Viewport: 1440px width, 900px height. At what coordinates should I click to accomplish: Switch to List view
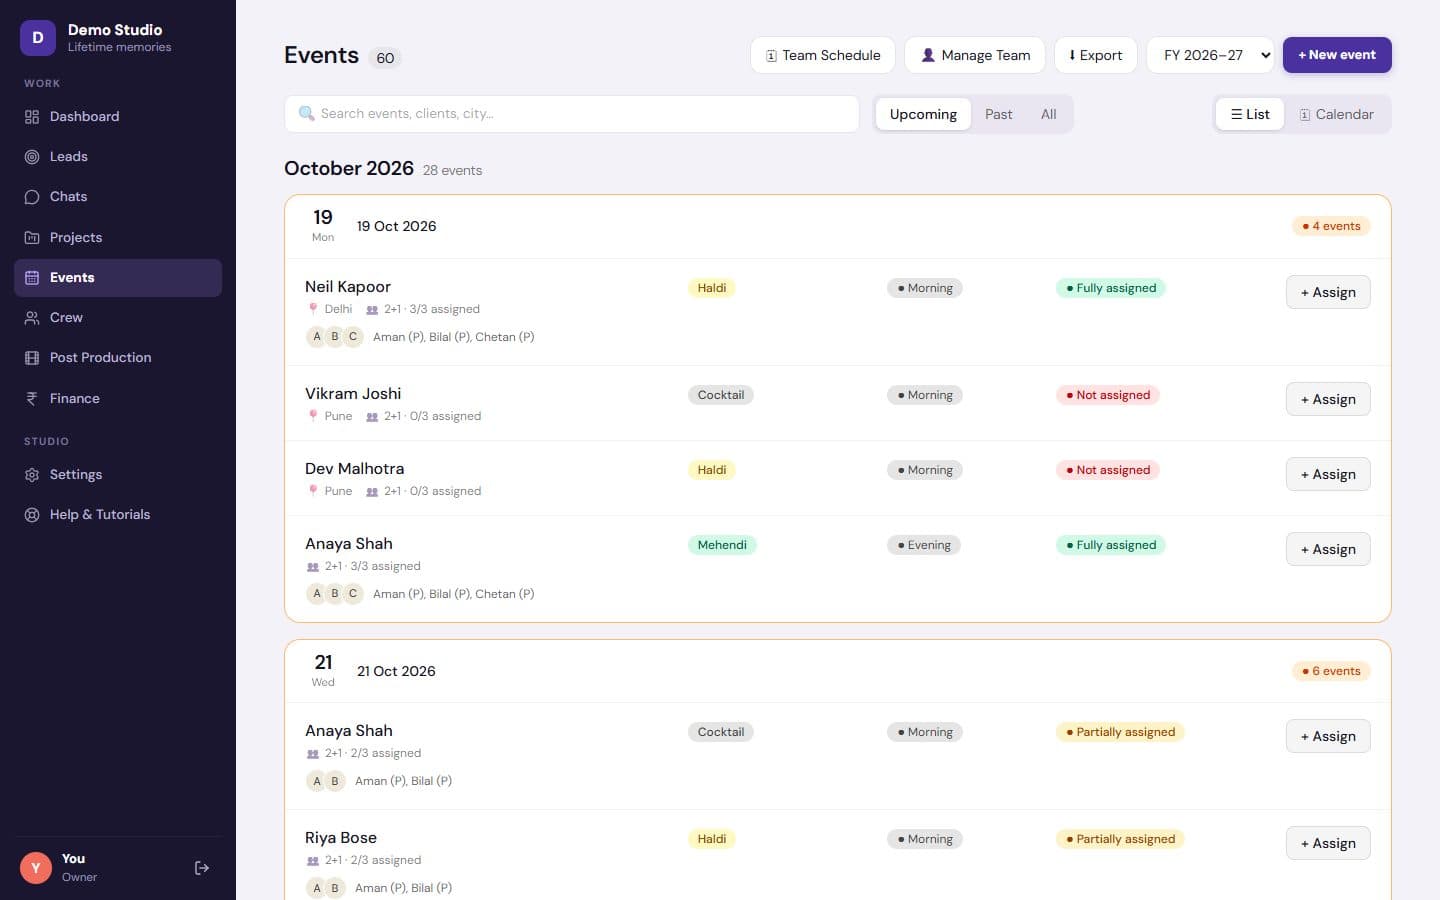(1250, 114)
